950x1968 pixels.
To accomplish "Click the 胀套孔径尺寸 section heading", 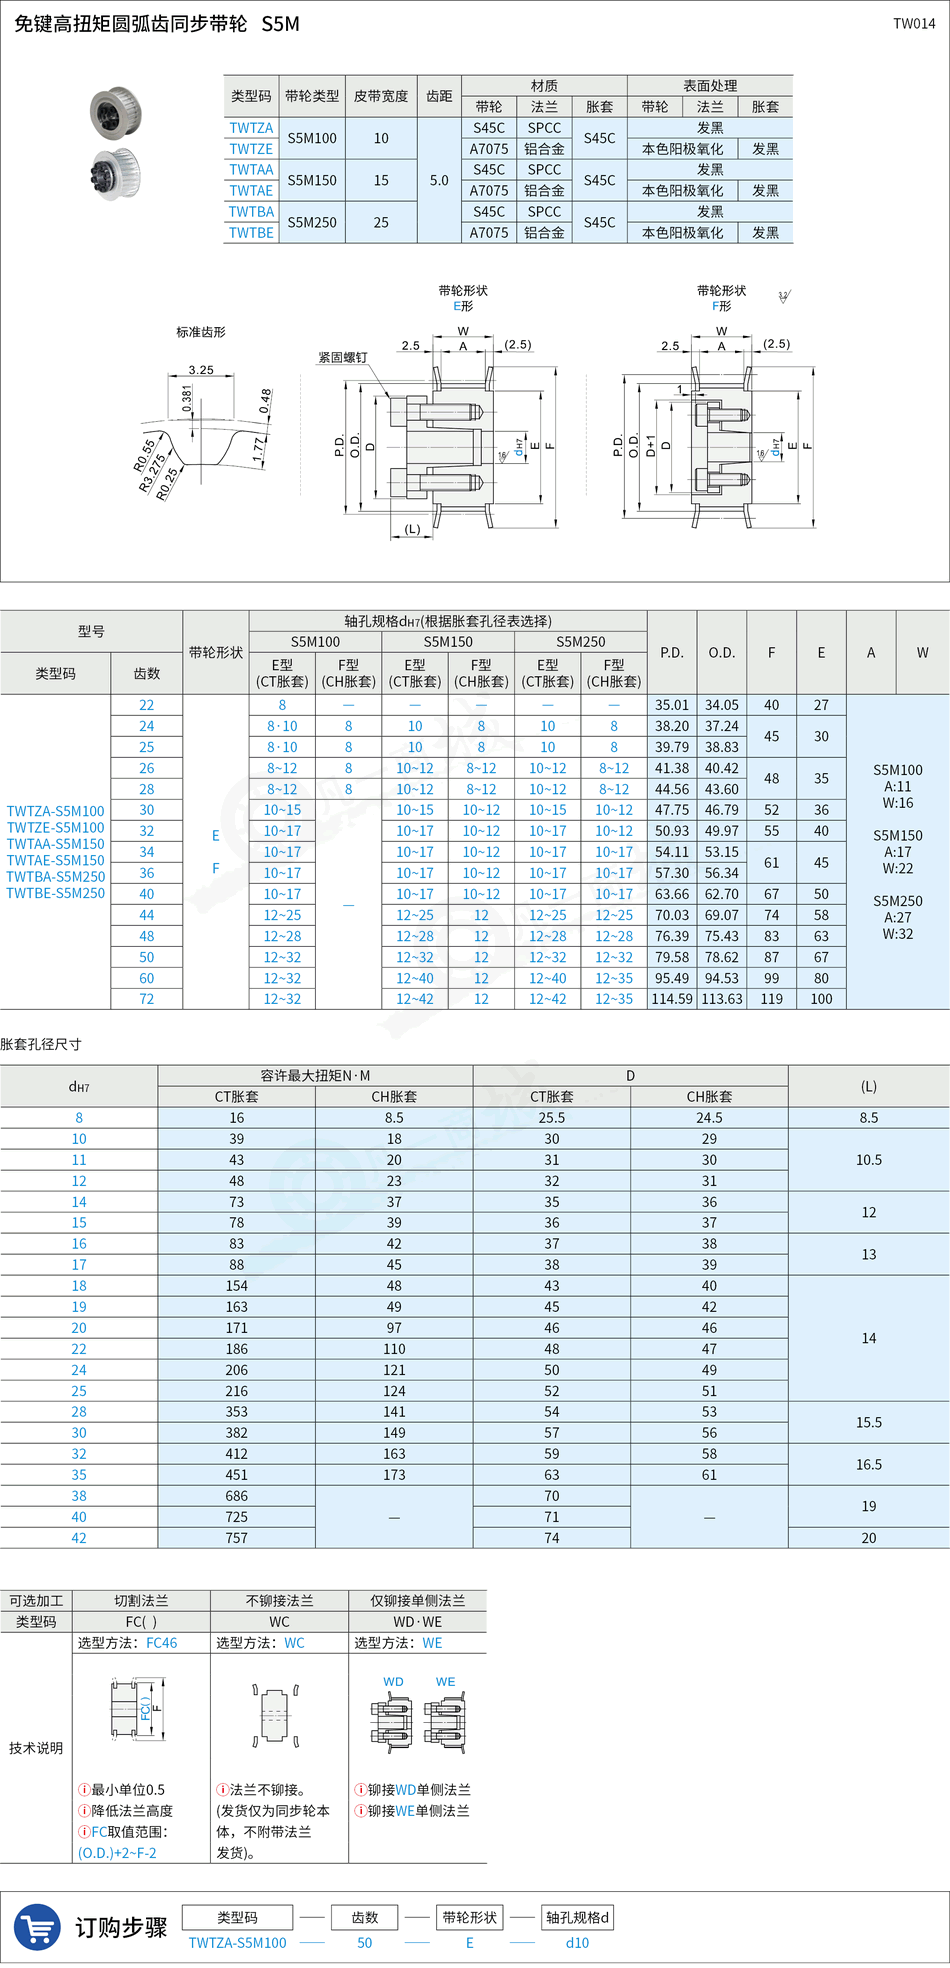I will (x=41, y=1044).
